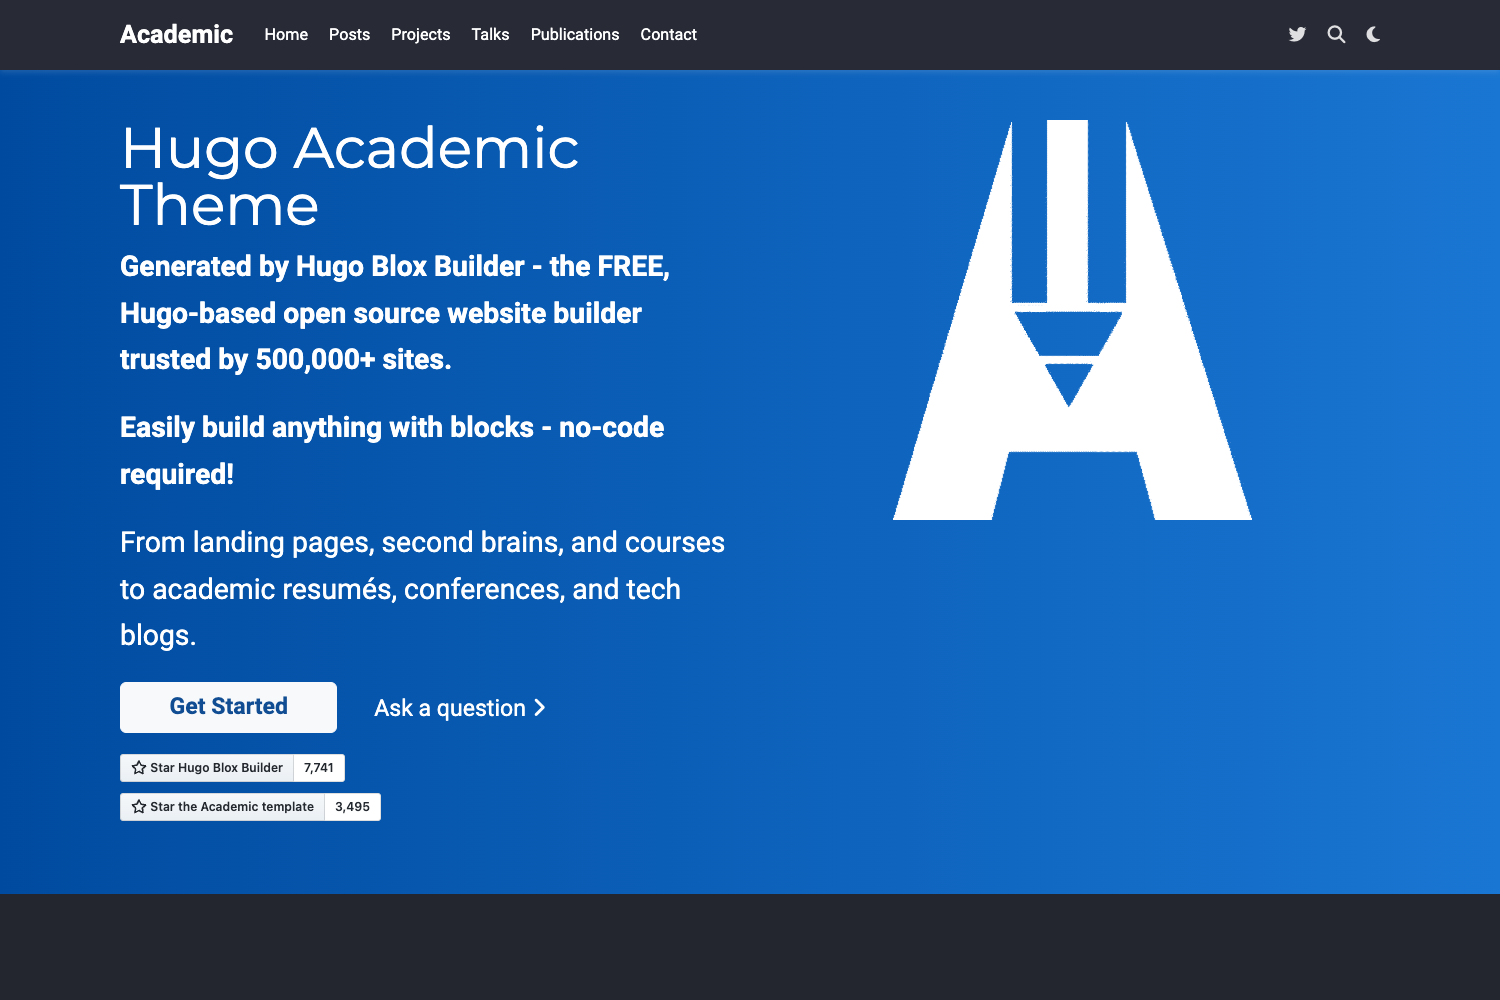
Task: Select the Posts navigation entry
Action: 348,34
